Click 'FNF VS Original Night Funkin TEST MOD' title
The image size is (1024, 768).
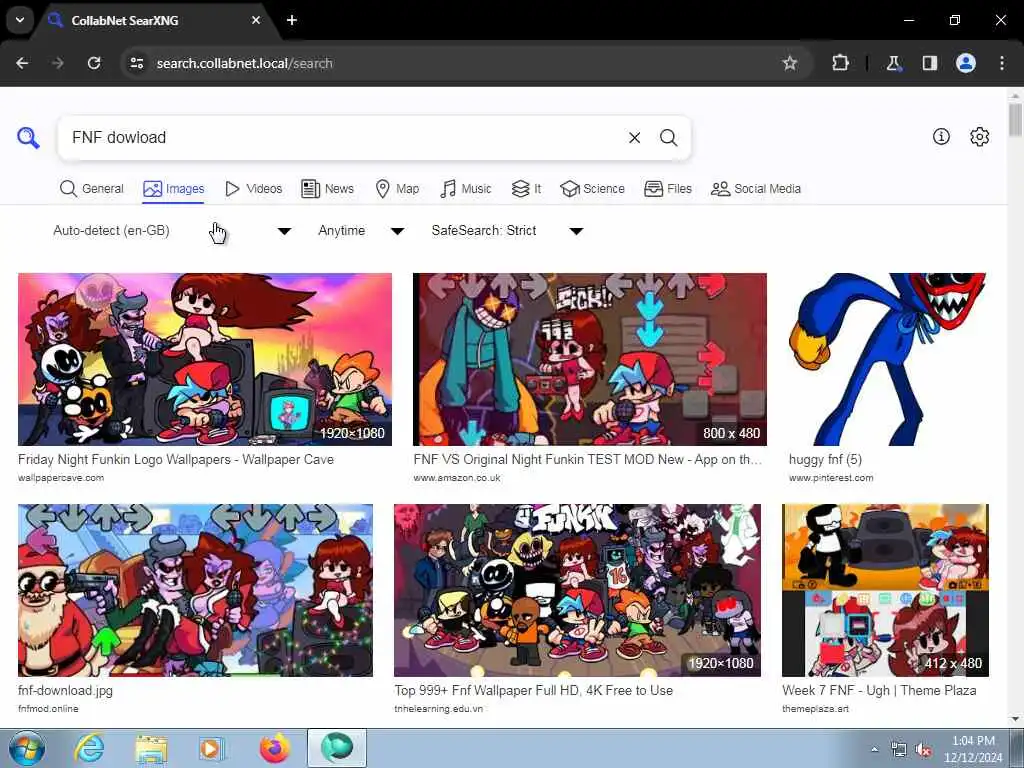coord(587,460)
